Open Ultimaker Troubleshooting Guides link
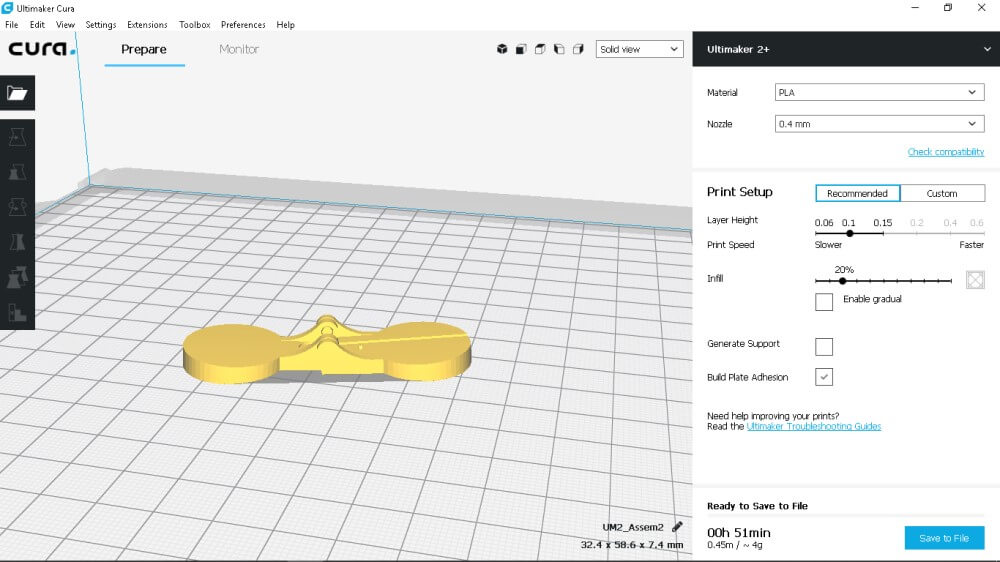 coord(814,426)
